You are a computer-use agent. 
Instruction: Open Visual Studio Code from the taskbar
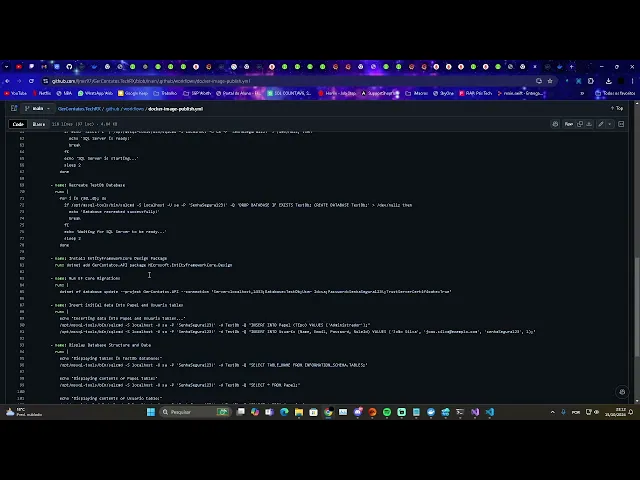tap(490, 412)
